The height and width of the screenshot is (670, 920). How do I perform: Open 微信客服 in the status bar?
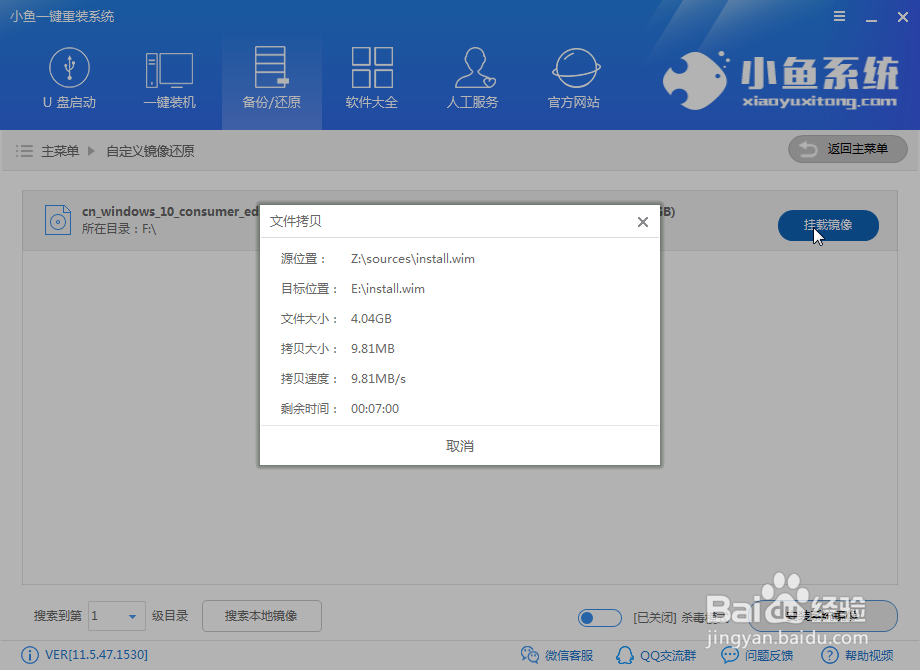[x=557, y=655]
